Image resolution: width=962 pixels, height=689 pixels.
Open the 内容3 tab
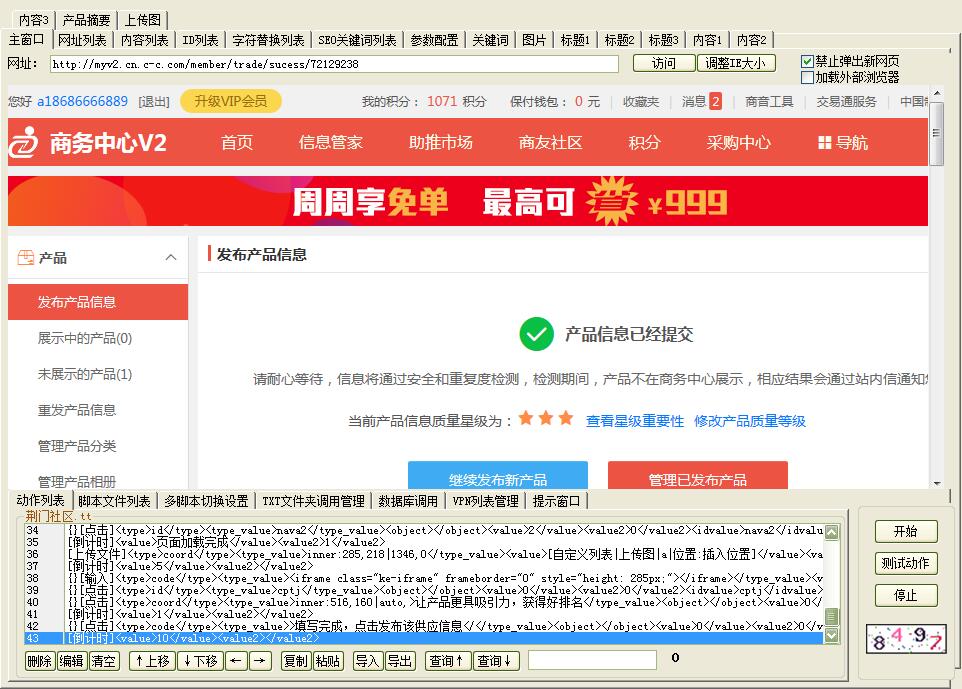click(x=34, y=20)
